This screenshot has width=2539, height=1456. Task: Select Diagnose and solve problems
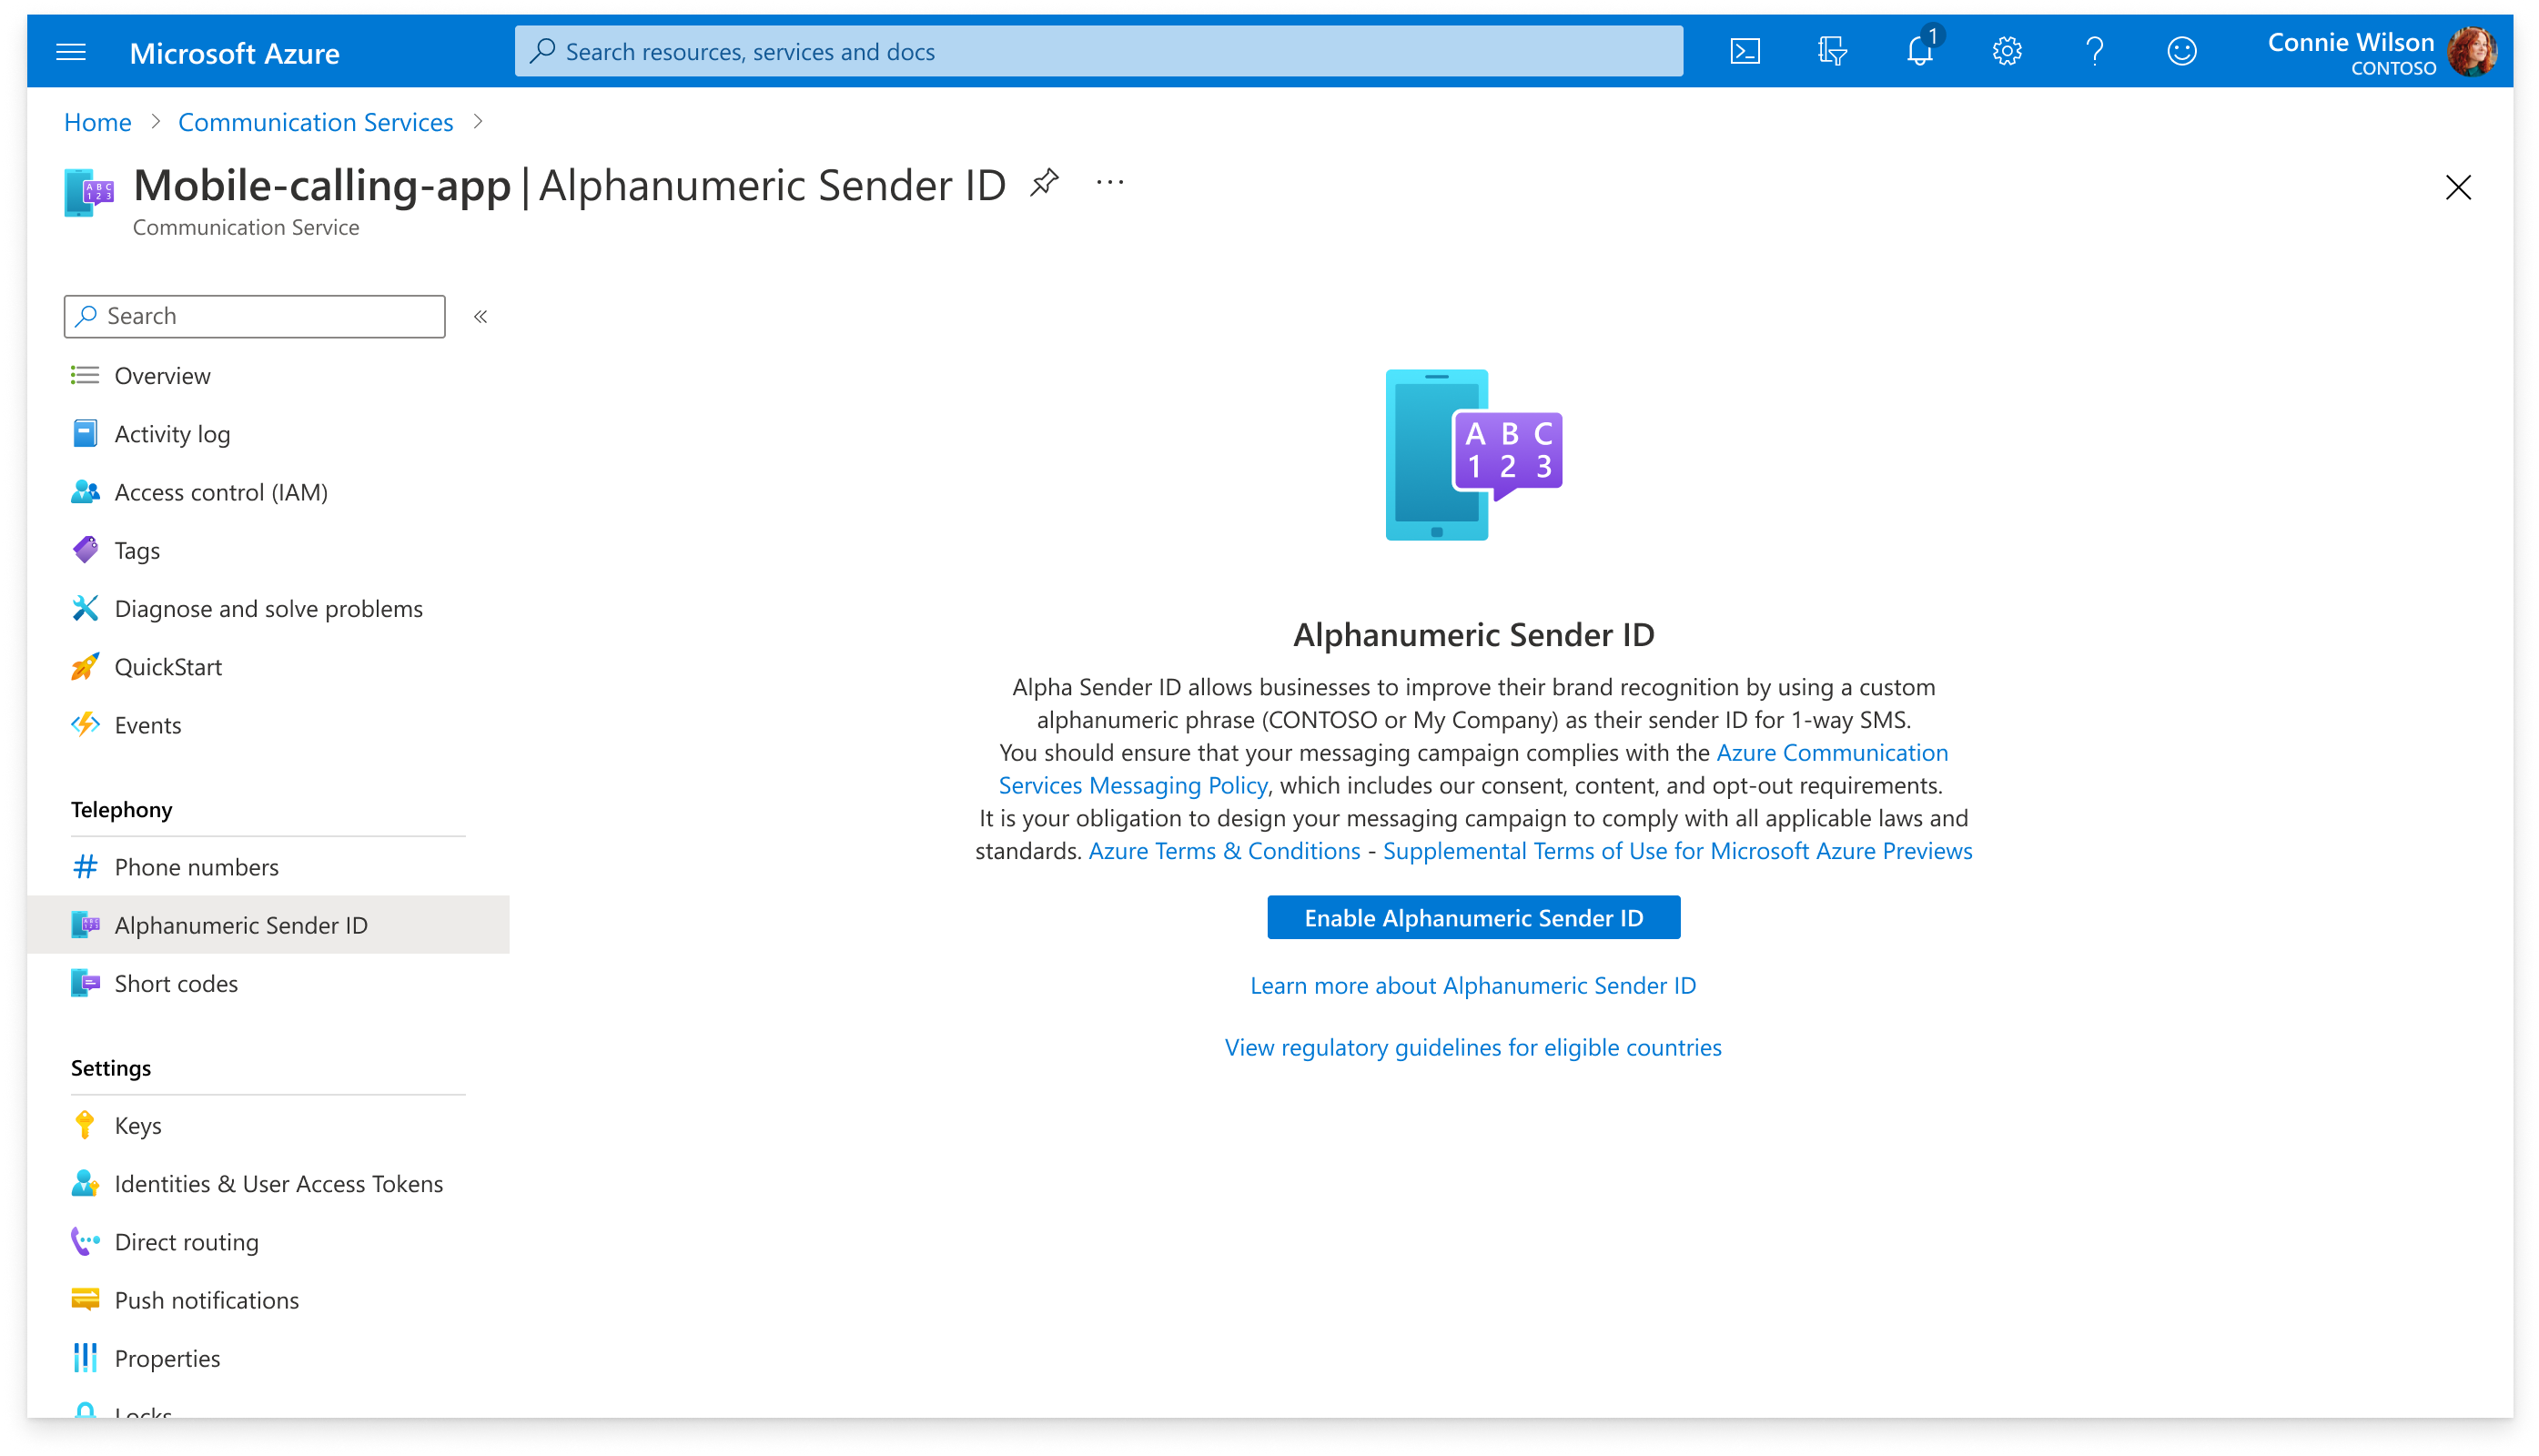pos(268,607)
